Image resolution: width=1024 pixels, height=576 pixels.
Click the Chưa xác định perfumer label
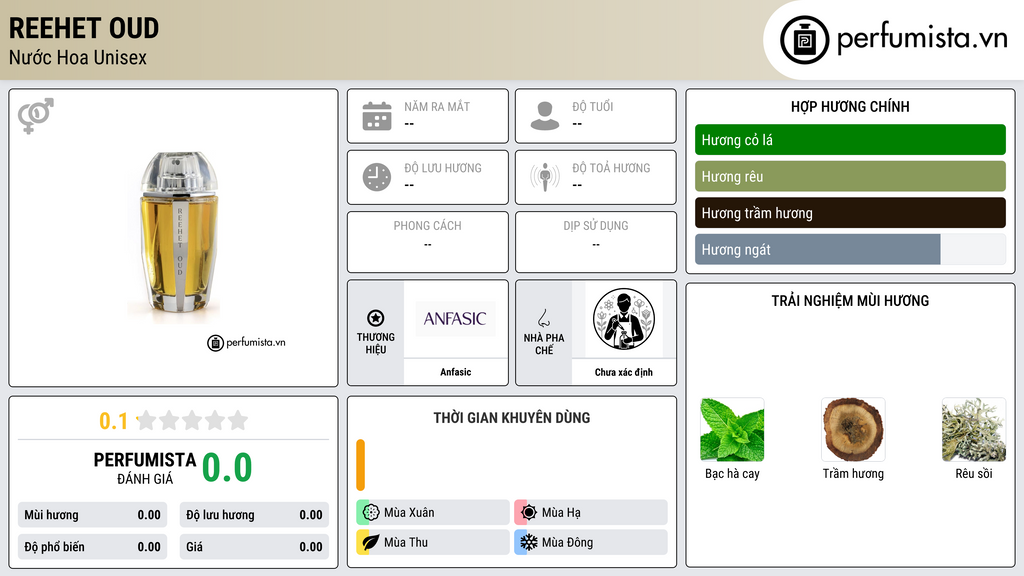(x=624, y=372)
